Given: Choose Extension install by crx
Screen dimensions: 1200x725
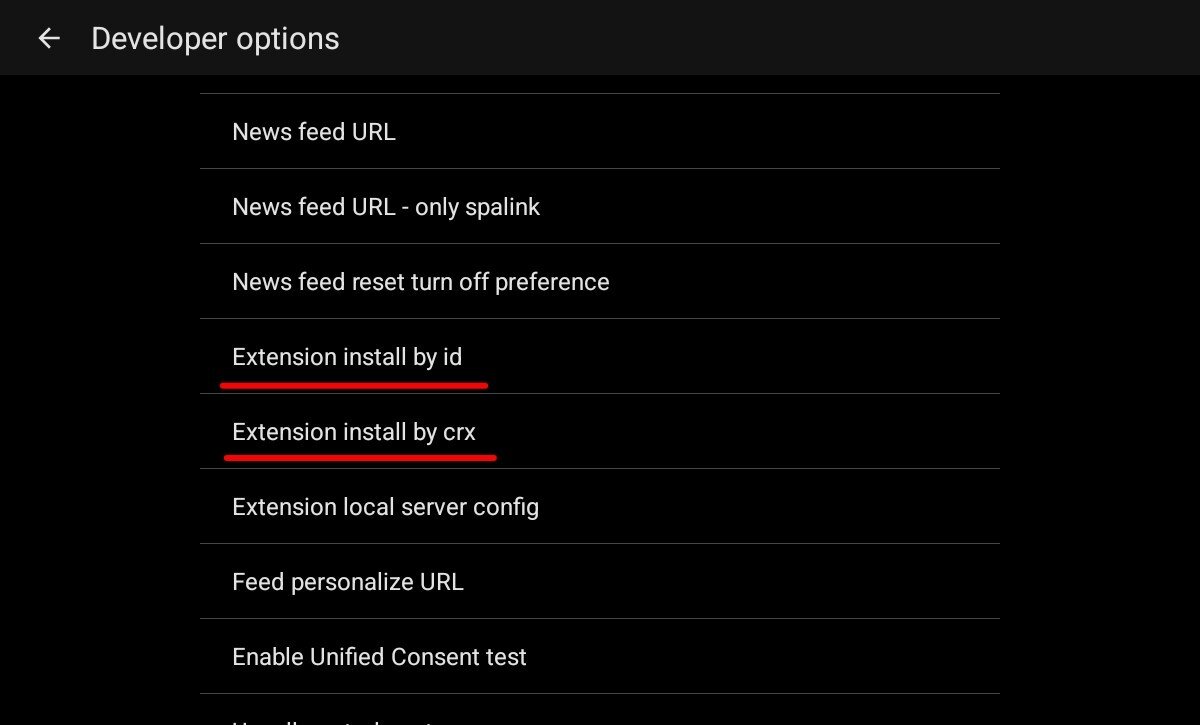Looking at the screenshot, I should (x=354, y=432).
